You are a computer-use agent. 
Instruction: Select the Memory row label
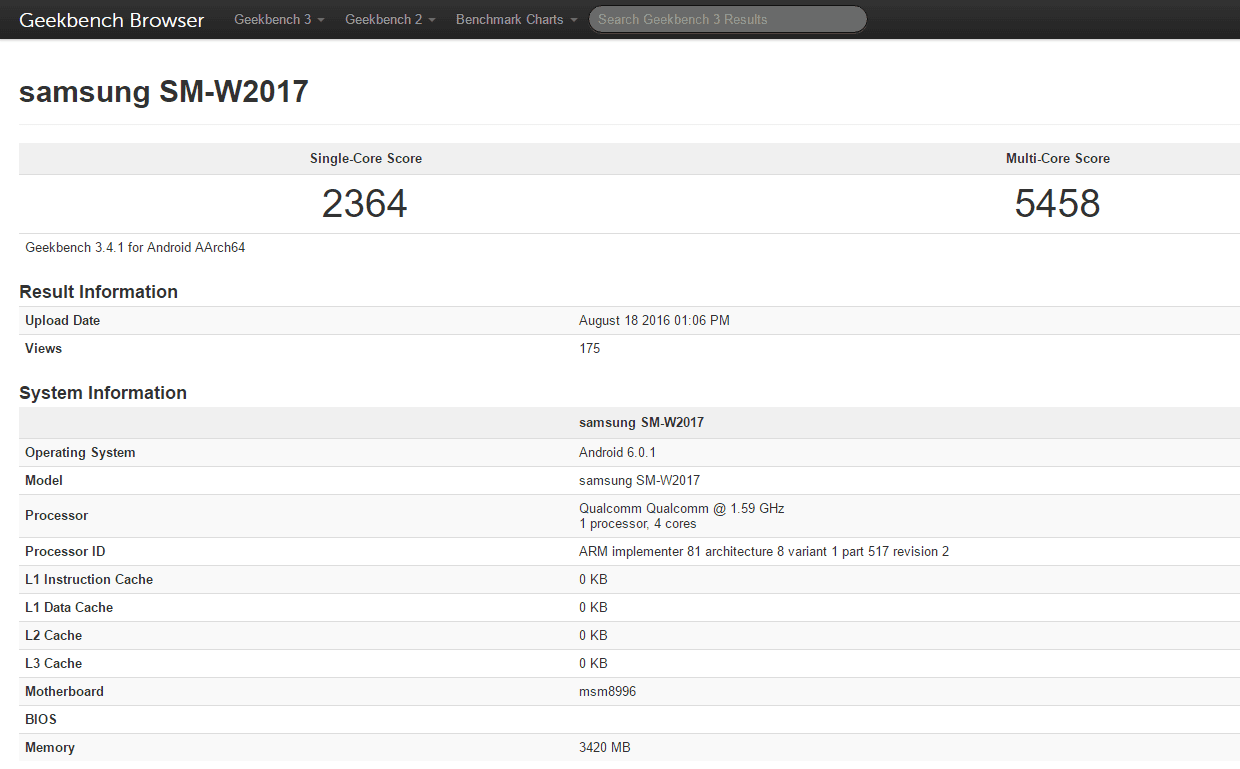[x=50, y=748]
